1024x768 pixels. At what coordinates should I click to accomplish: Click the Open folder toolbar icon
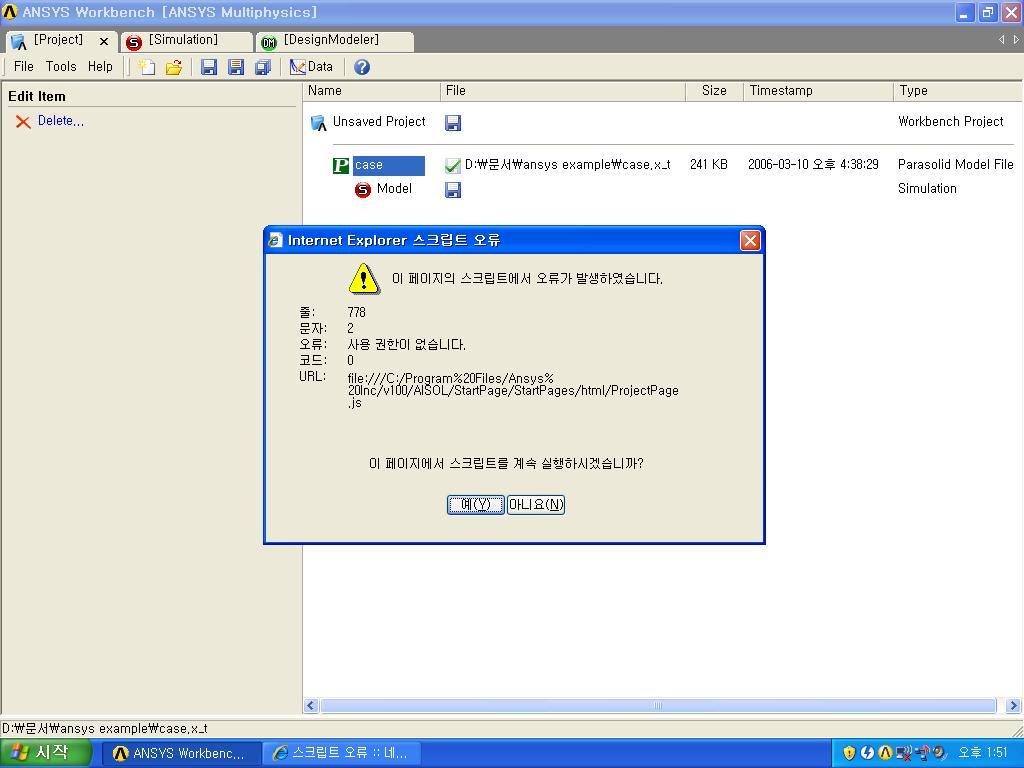click(174, 67)
